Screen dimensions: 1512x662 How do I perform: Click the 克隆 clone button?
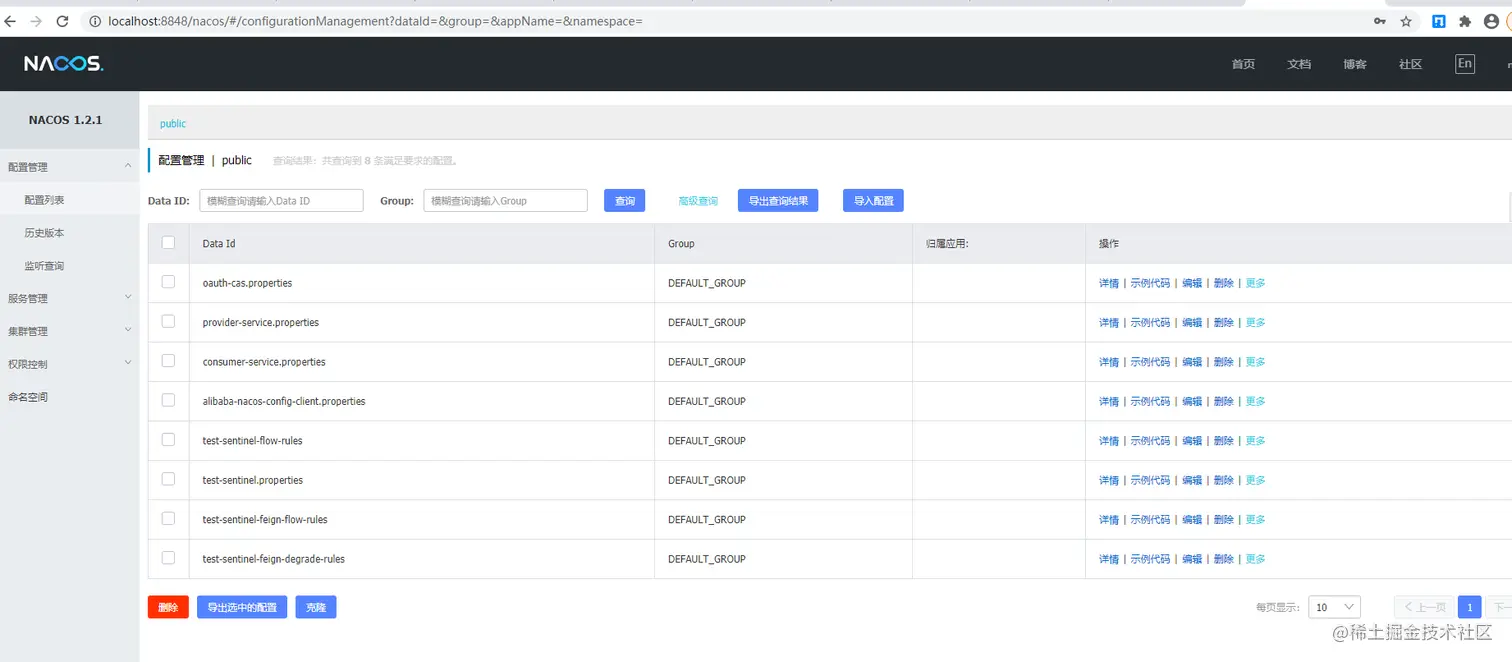pos(316,607)
